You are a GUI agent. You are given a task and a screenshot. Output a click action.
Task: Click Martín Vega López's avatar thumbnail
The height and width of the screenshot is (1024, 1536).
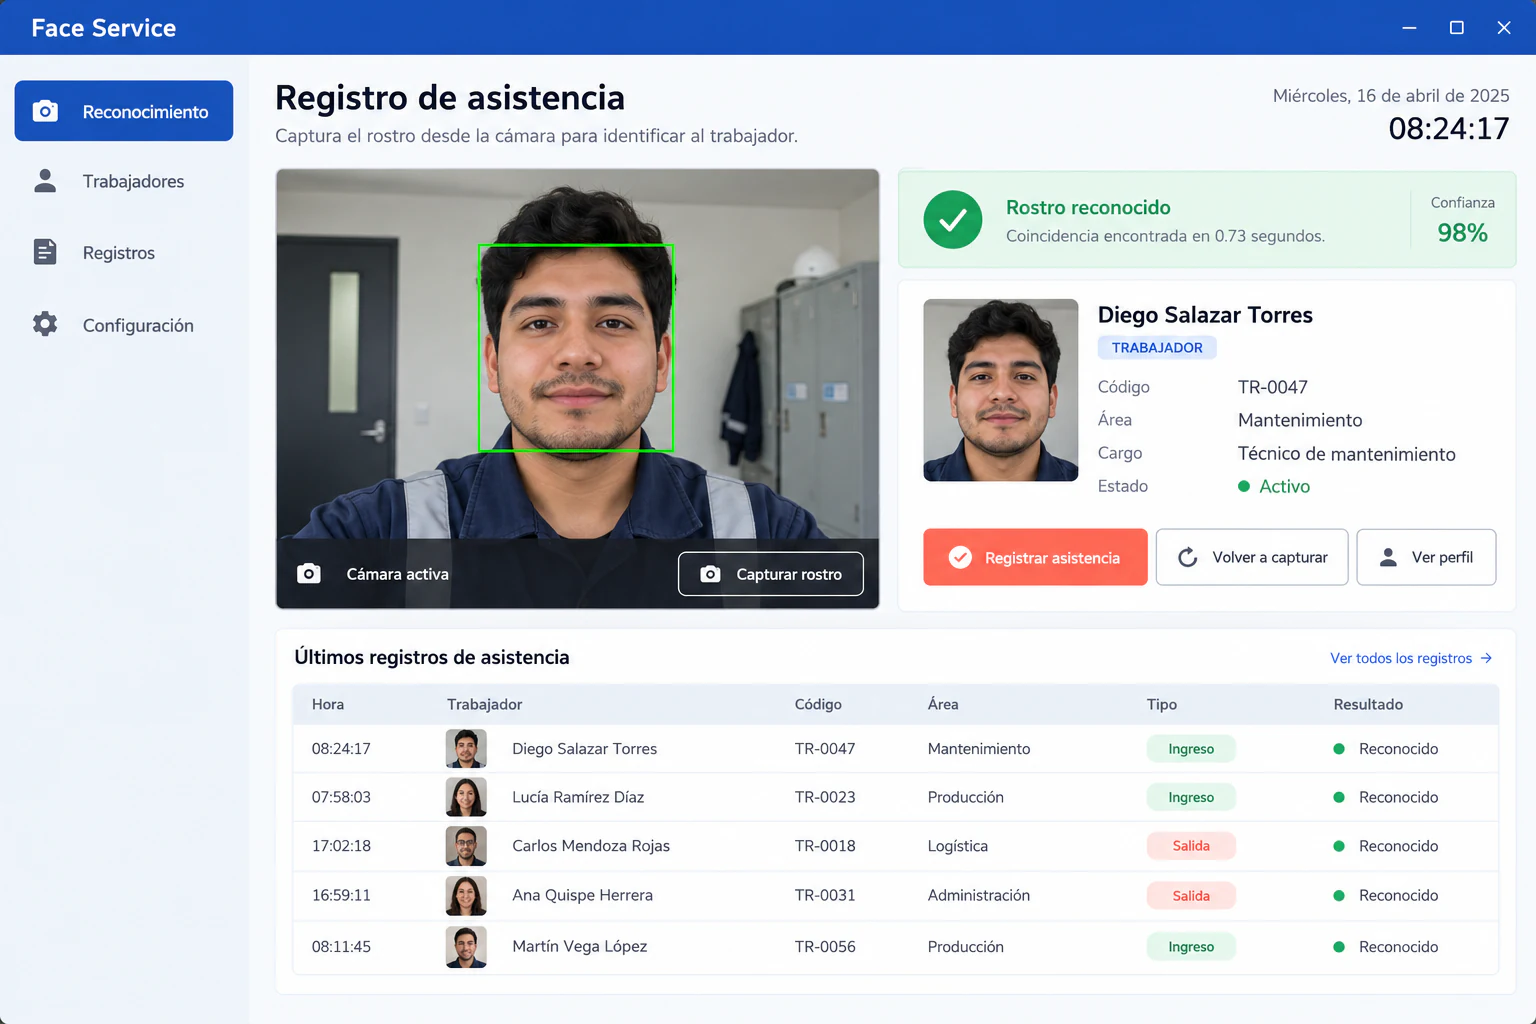[x=466, y=947]
